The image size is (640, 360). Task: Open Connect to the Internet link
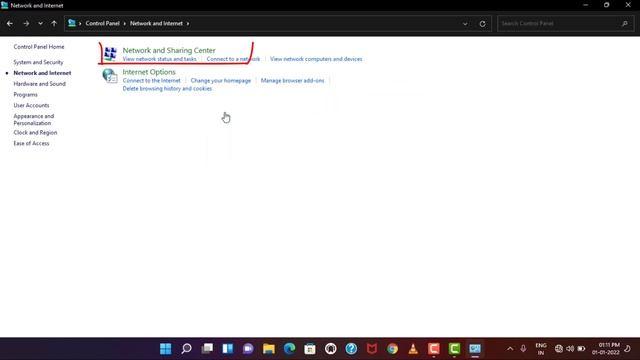151,81
